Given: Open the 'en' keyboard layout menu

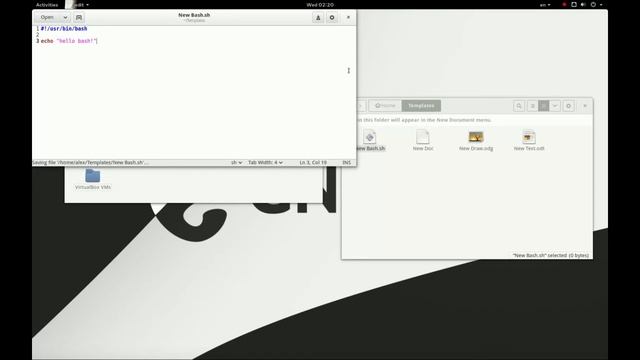Looking at the screenshot, I should coord(545,5).
